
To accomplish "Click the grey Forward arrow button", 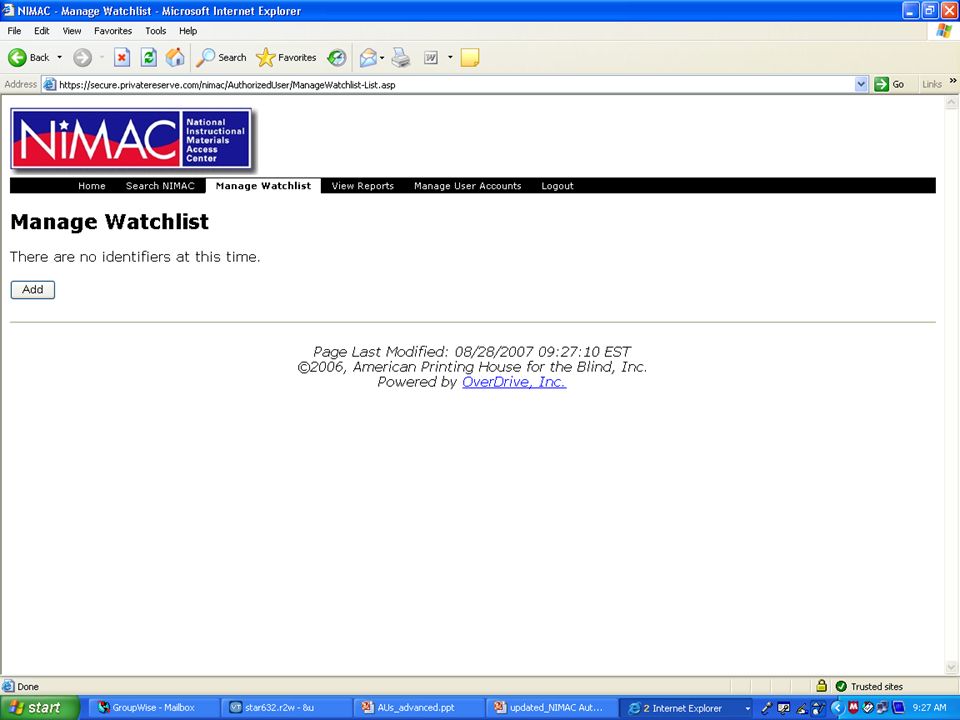I will 83,58.
